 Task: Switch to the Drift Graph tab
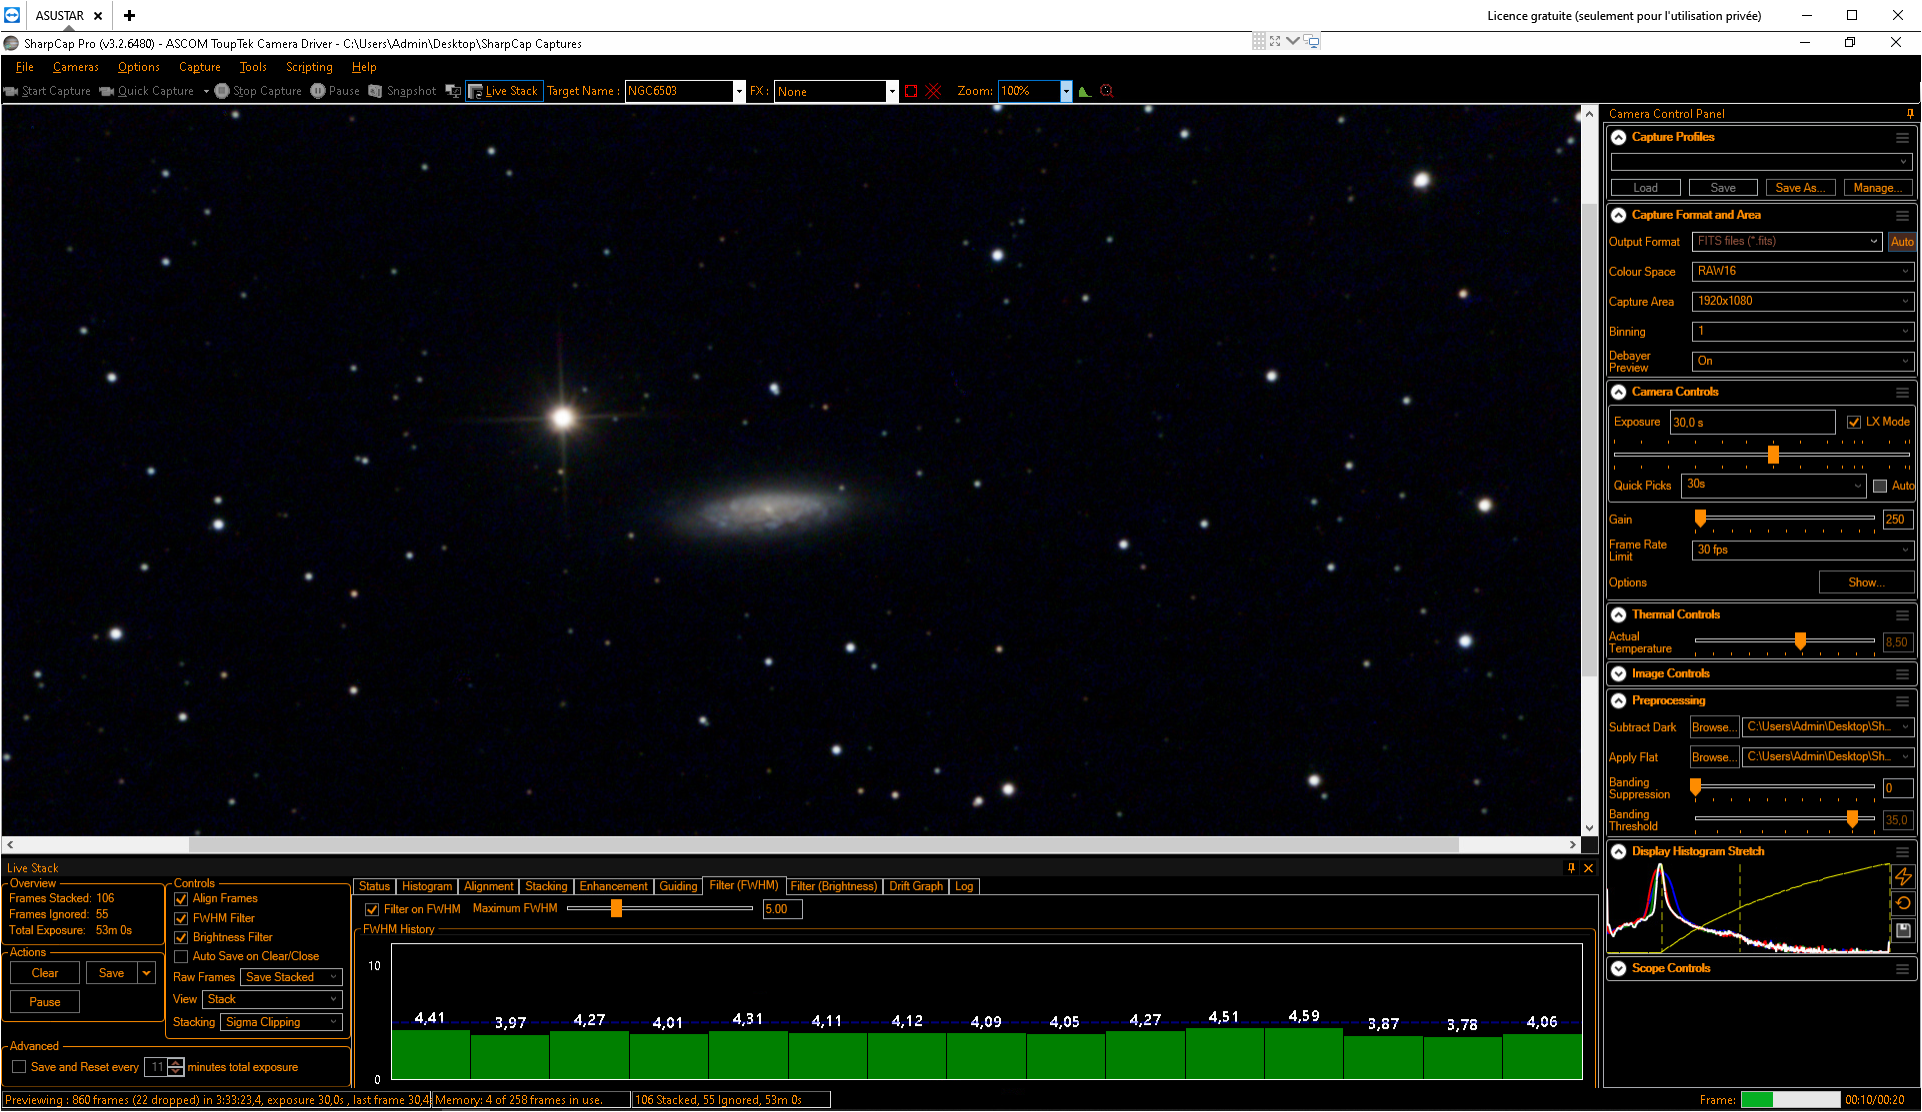[916, 886]
